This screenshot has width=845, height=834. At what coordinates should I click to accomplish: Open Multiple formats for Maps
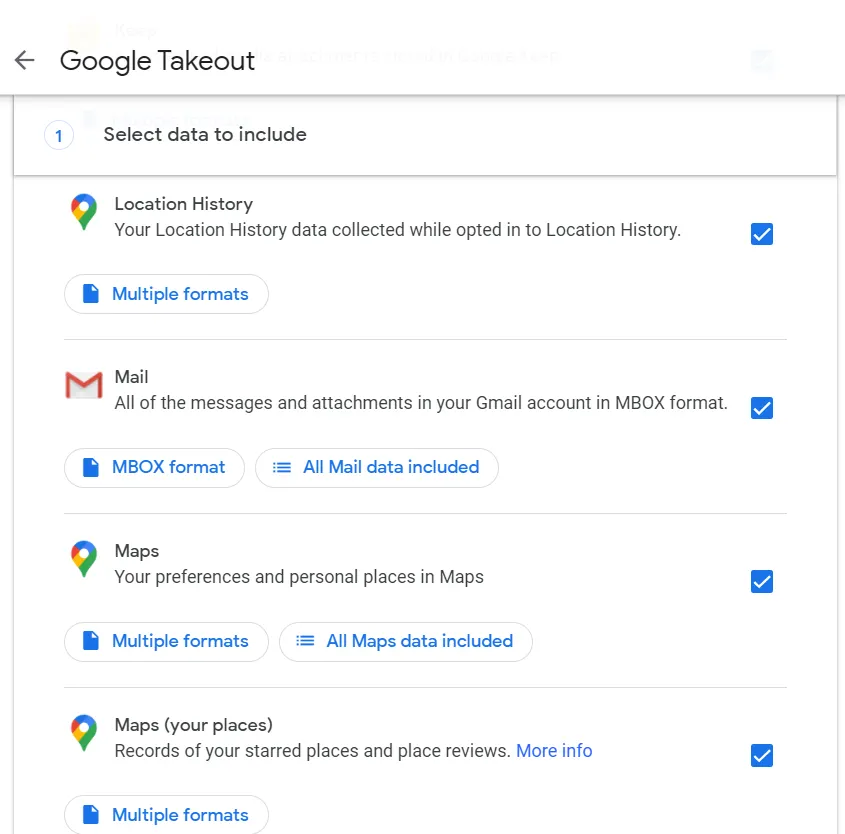click(x=167, y=641)
